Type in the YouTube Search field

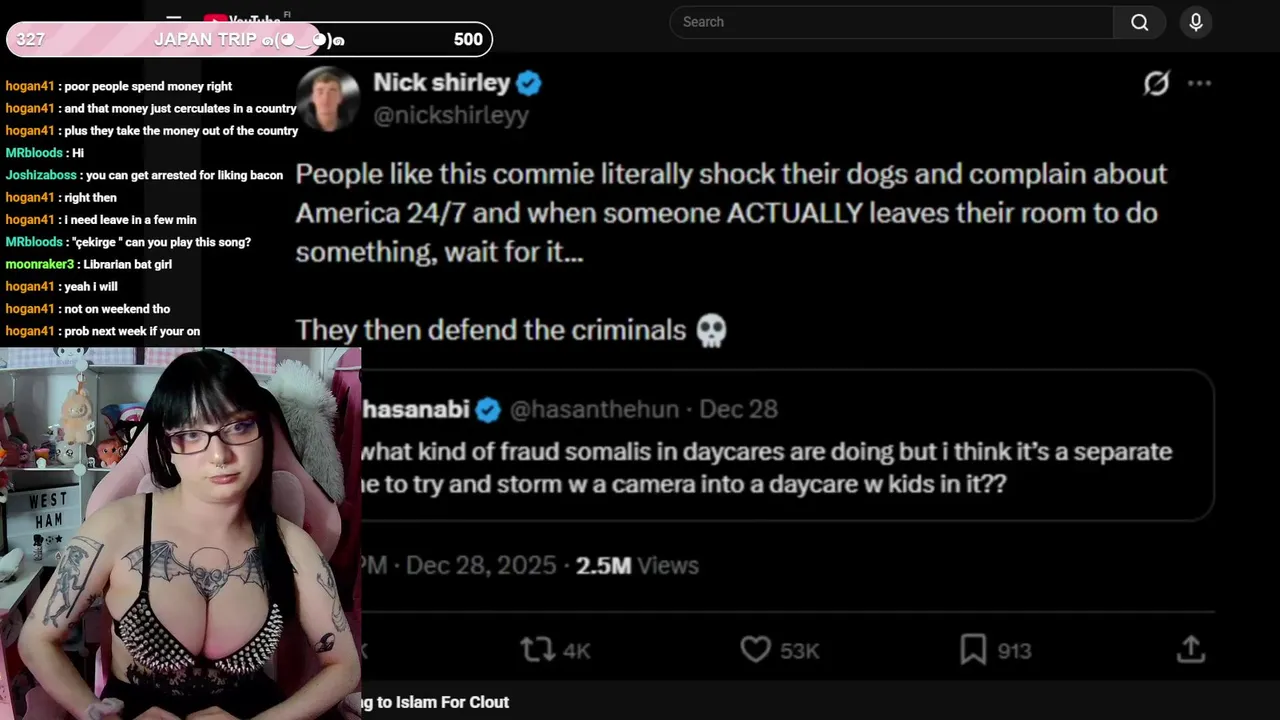click(890, 22)
